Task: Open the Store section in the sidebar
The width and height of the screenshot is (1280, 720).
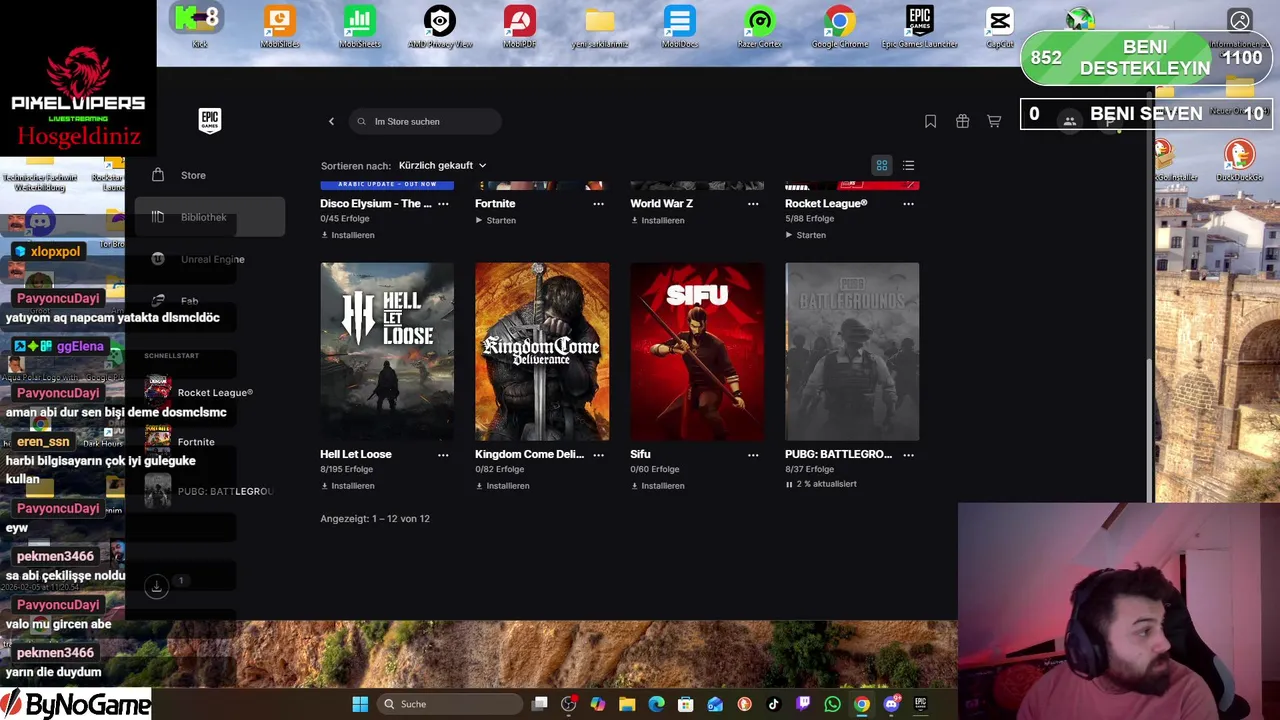Action: coord(210,175)
